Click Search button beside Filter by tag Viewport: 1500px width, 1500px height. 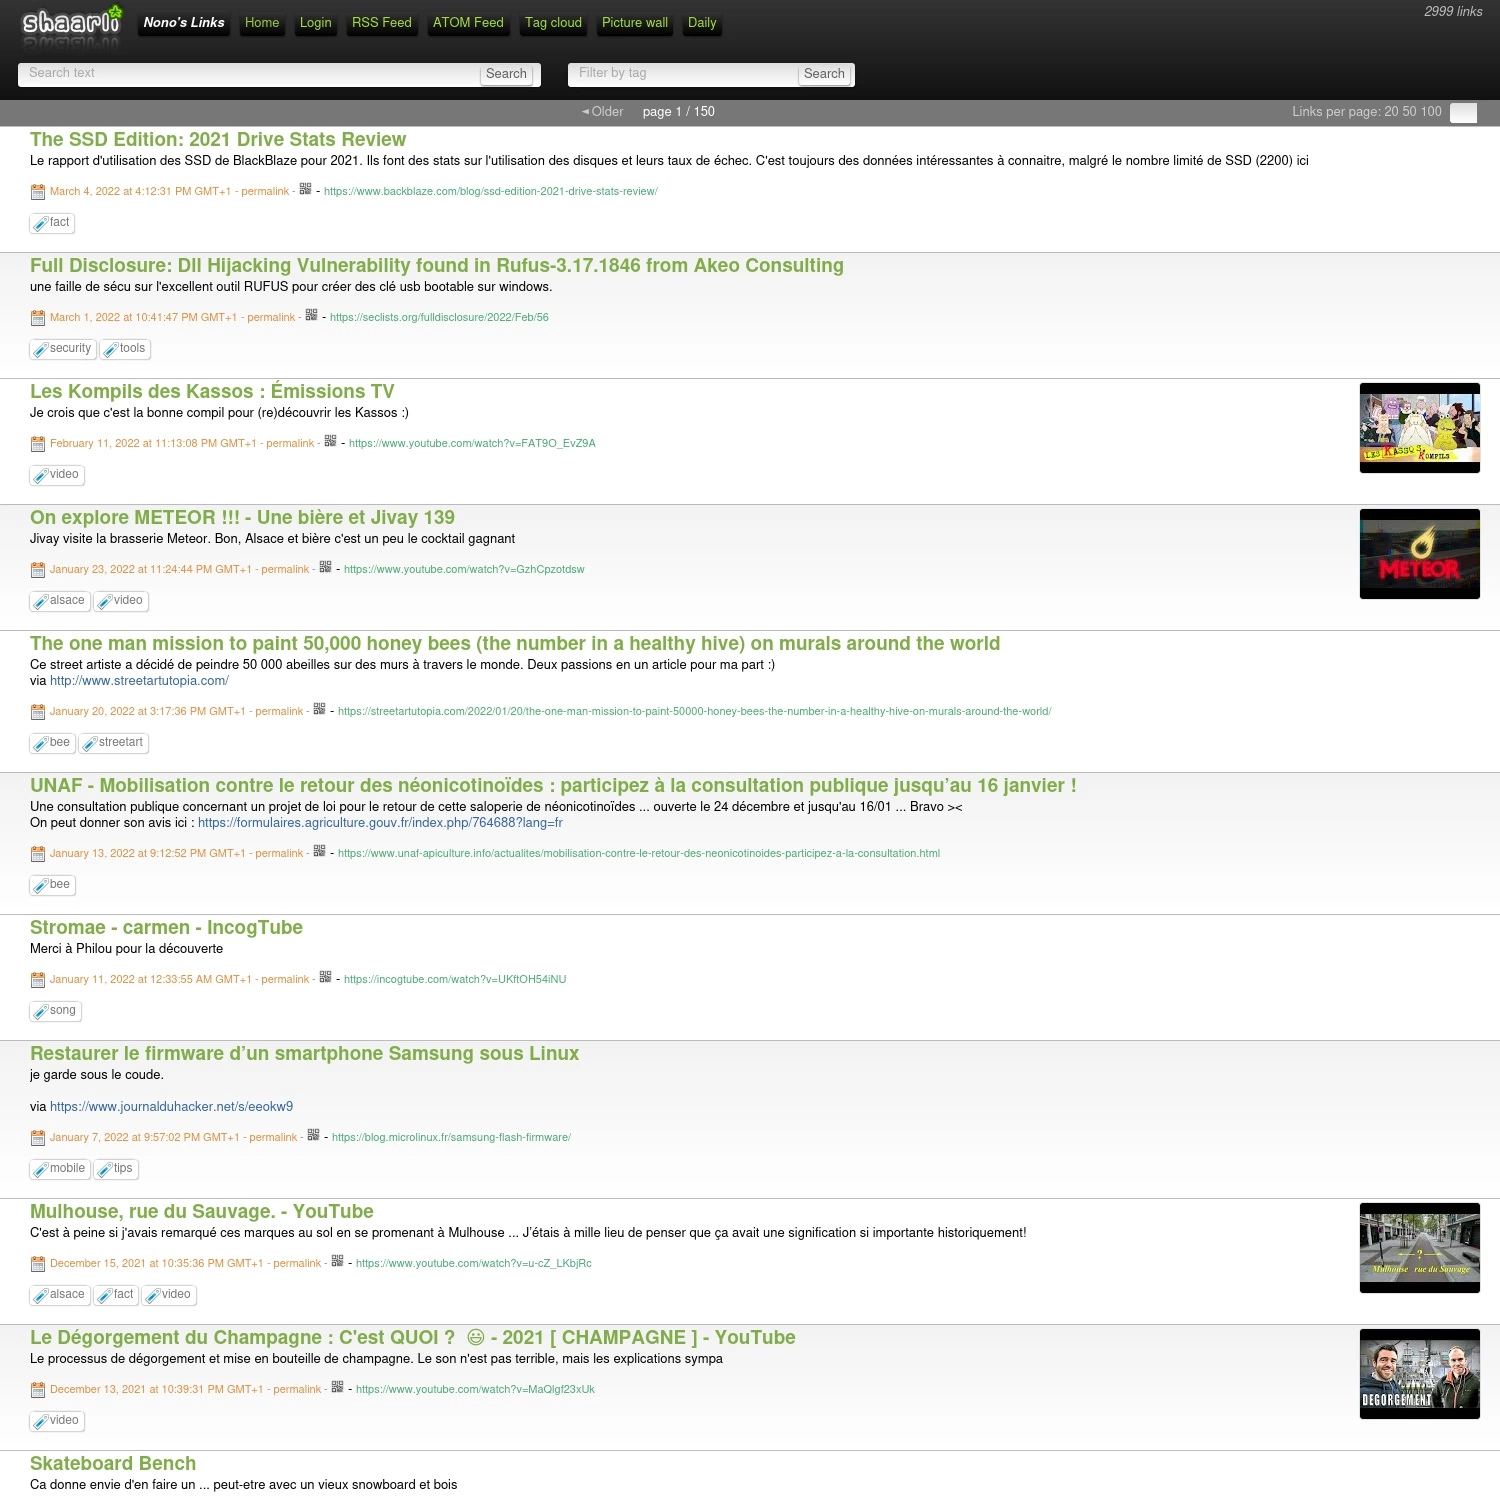click(824, 74)
